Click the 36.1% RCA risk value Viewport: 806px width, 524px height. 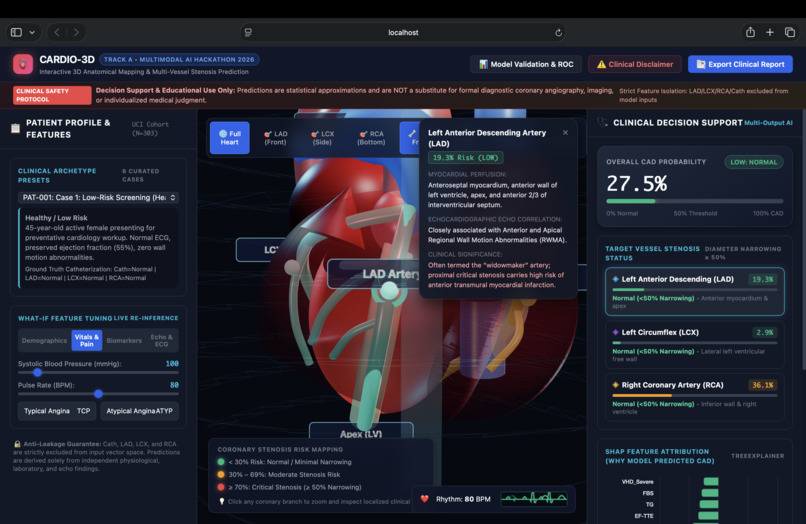[763, 385]
